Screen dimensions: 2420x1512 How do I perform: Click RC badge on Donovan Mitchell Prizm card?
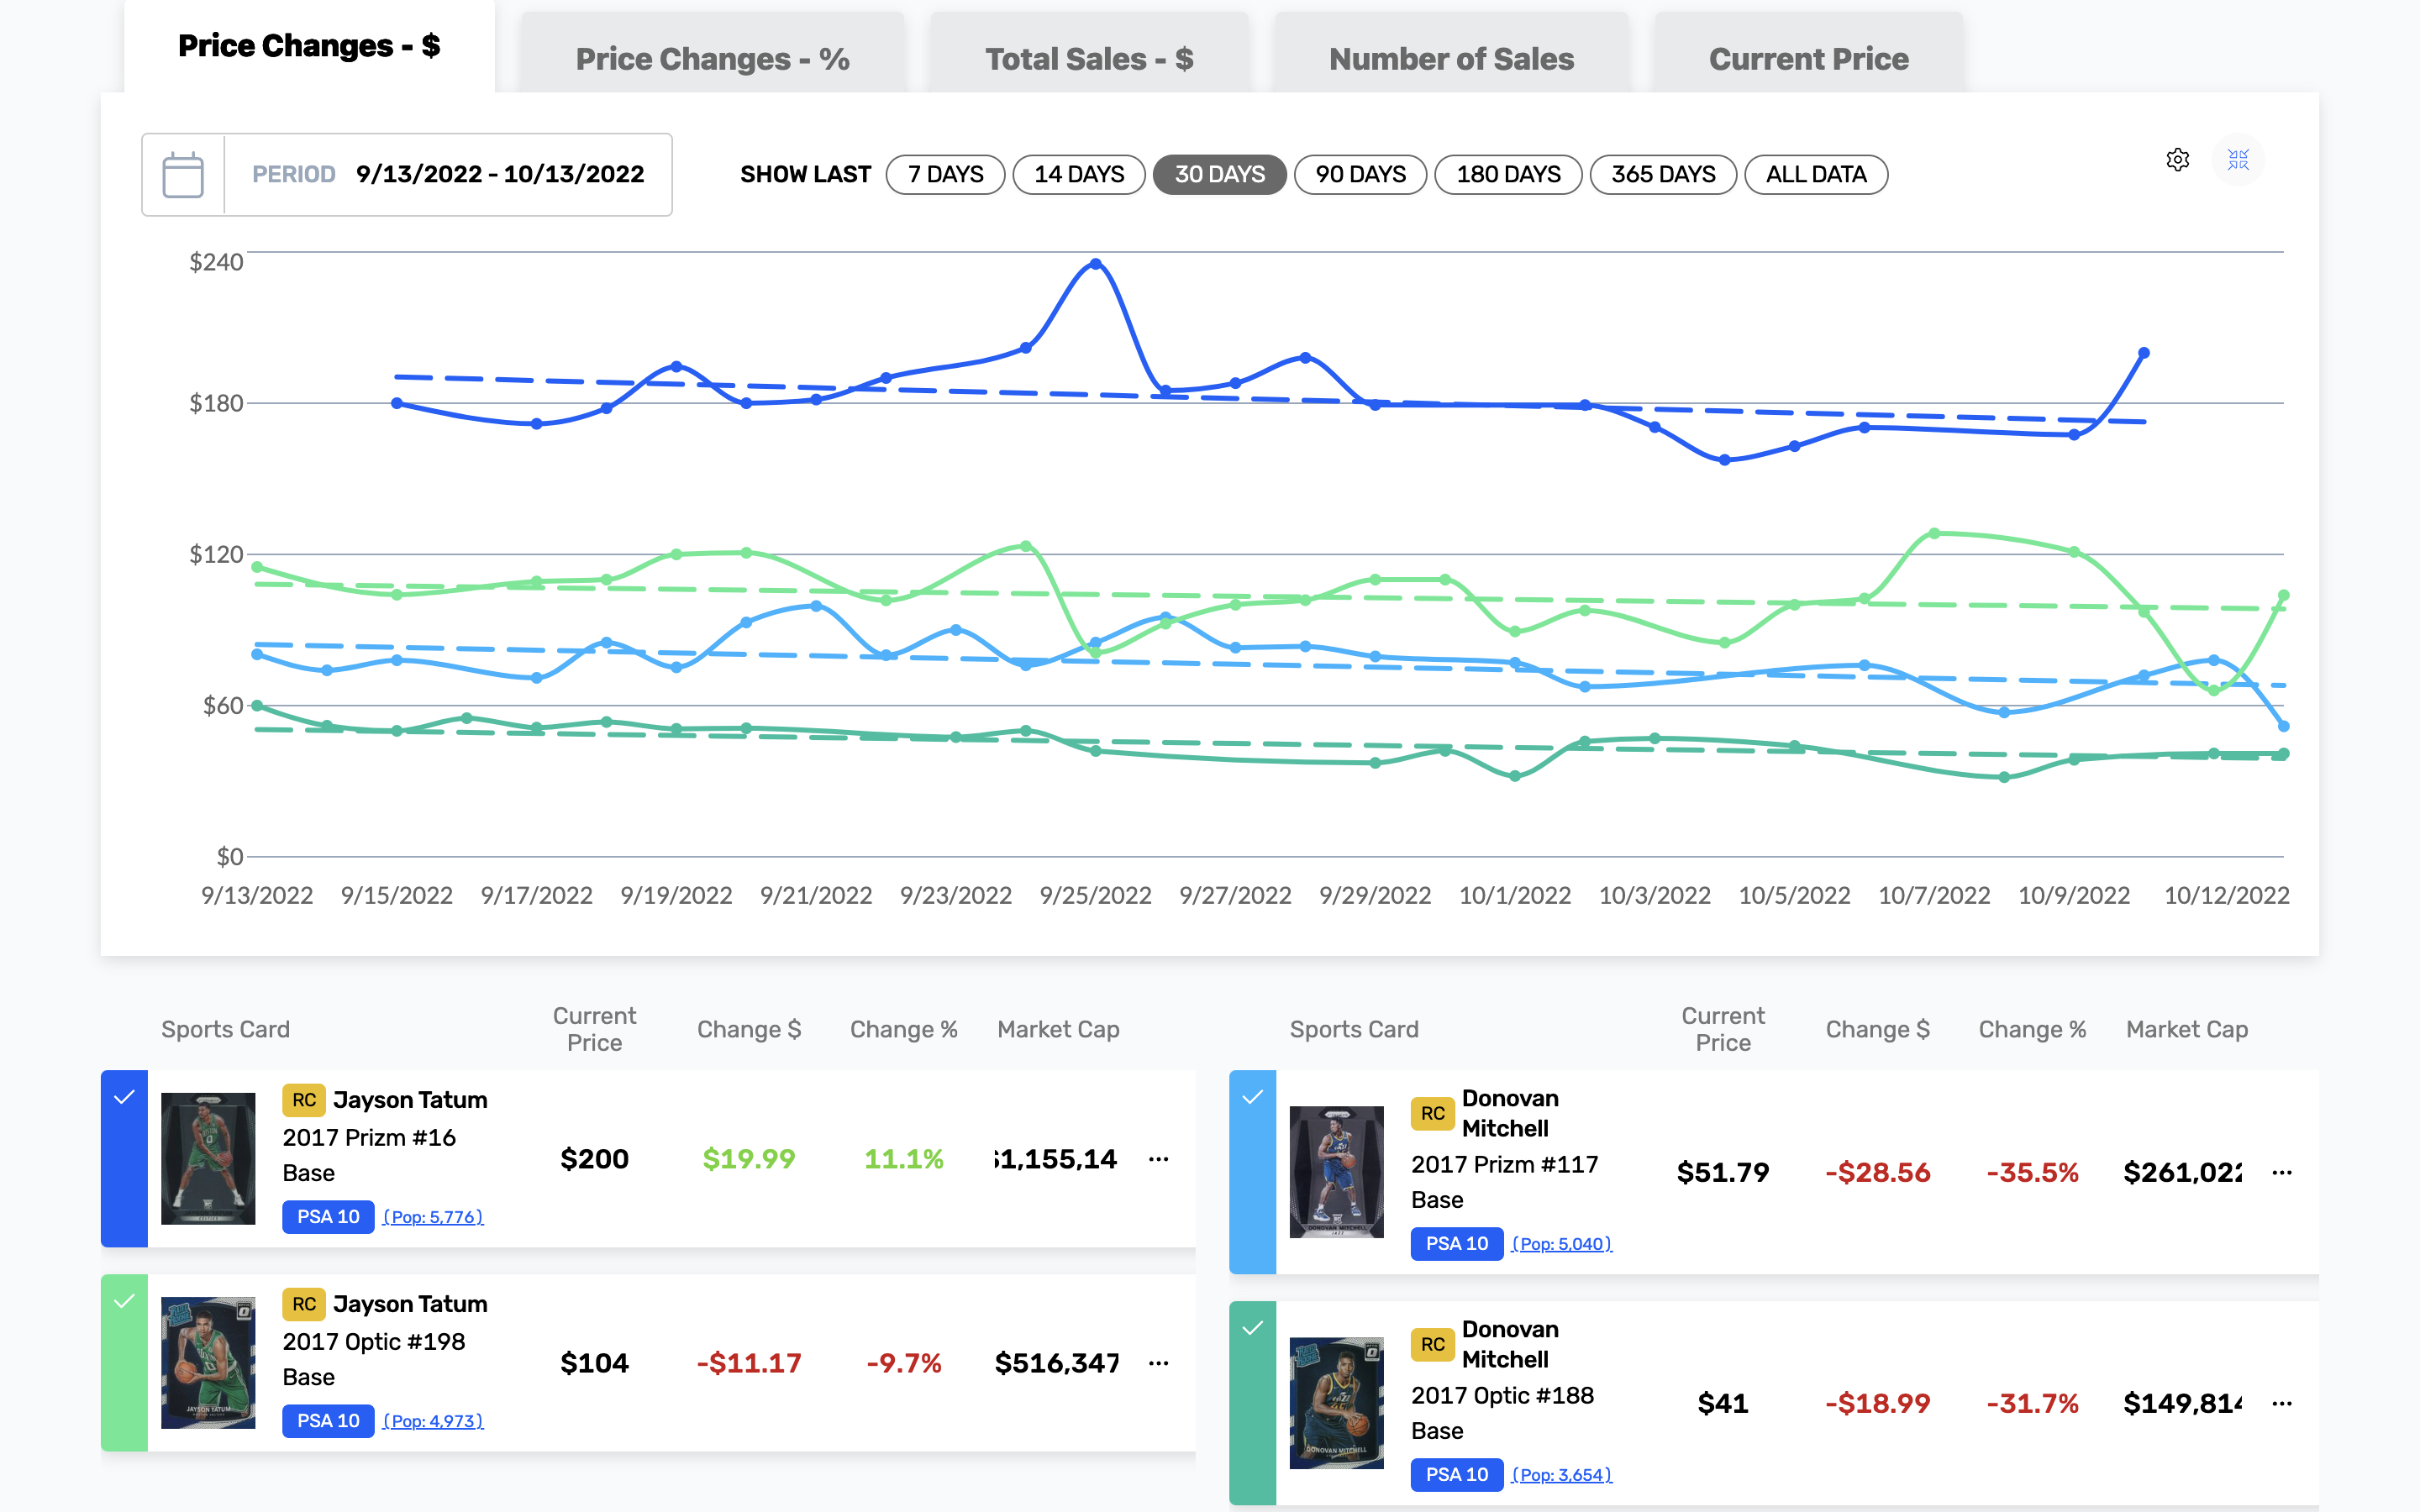[x=1432, y=1113]
